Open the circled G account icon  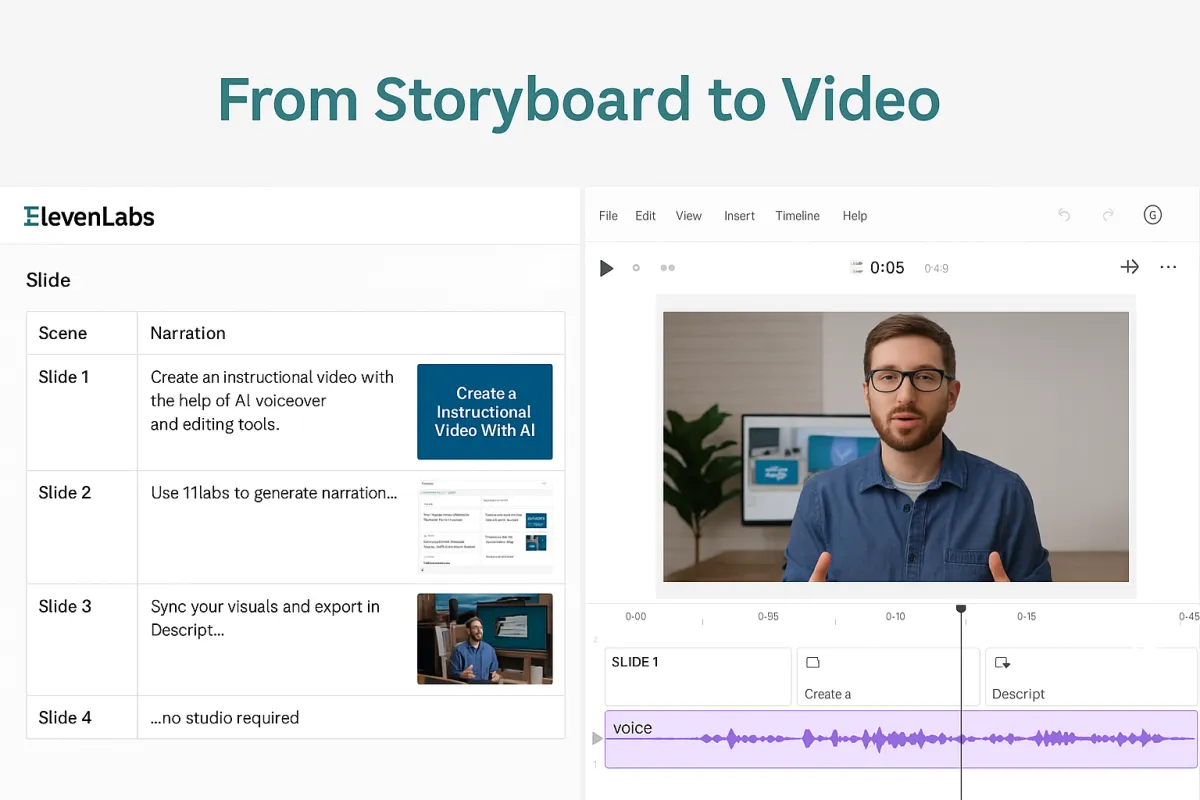(x=1152, y=215)
